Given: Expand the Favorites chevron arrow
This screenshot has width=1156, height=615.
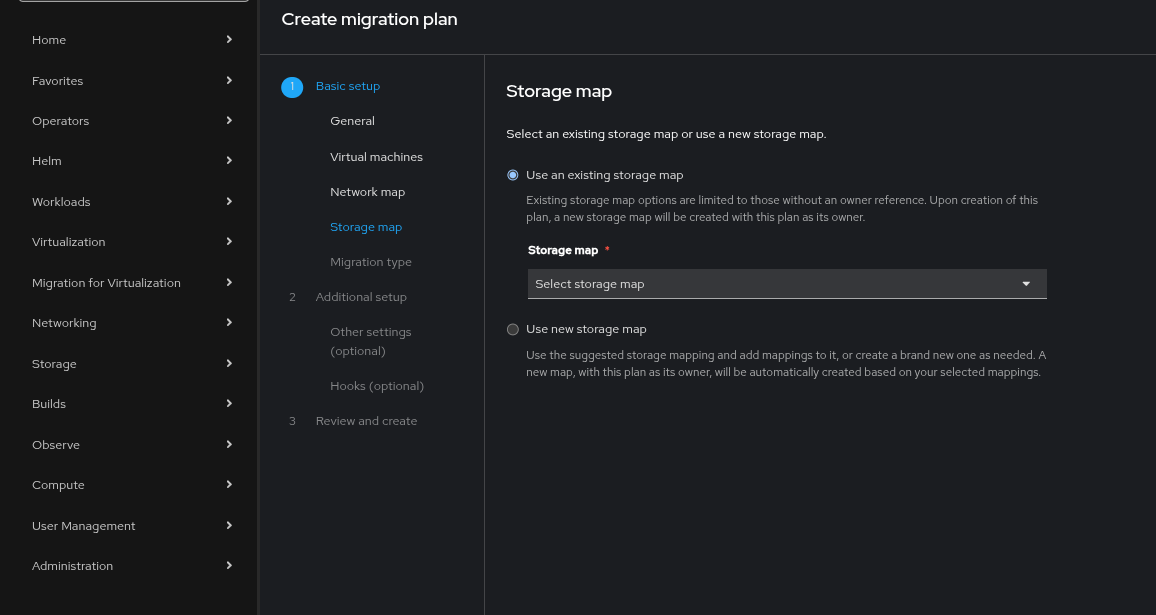Looking at the screenshot, I should 229,80.
